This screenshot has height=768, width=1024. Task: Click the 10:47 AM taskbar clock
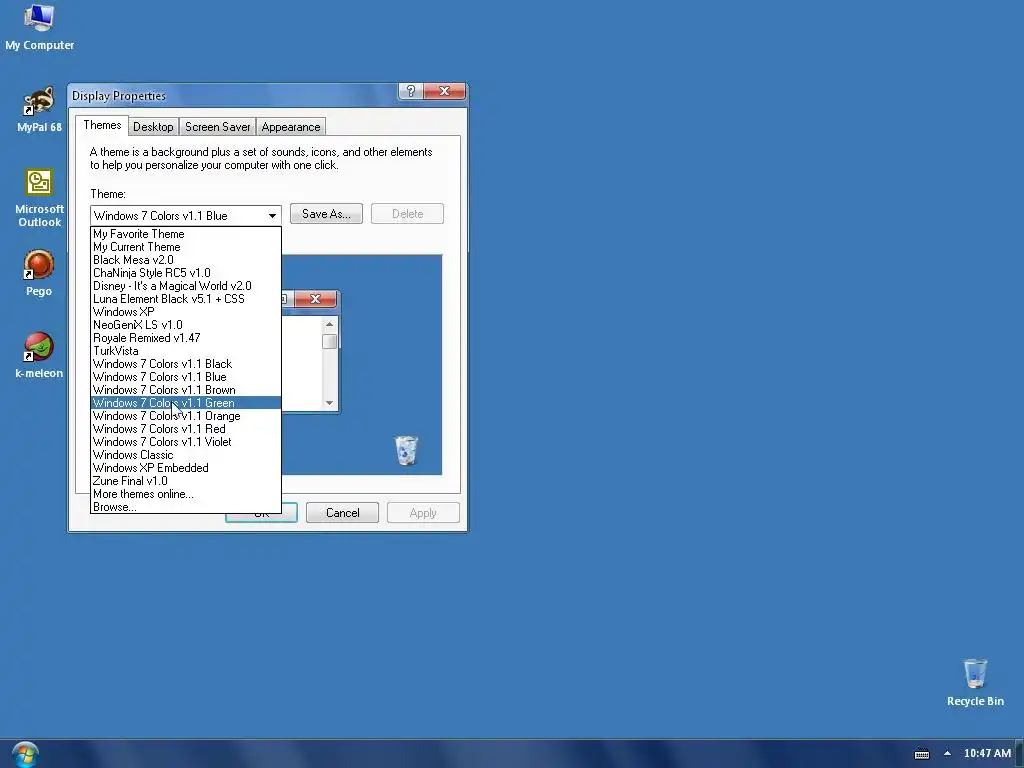(x=987, y=753)
